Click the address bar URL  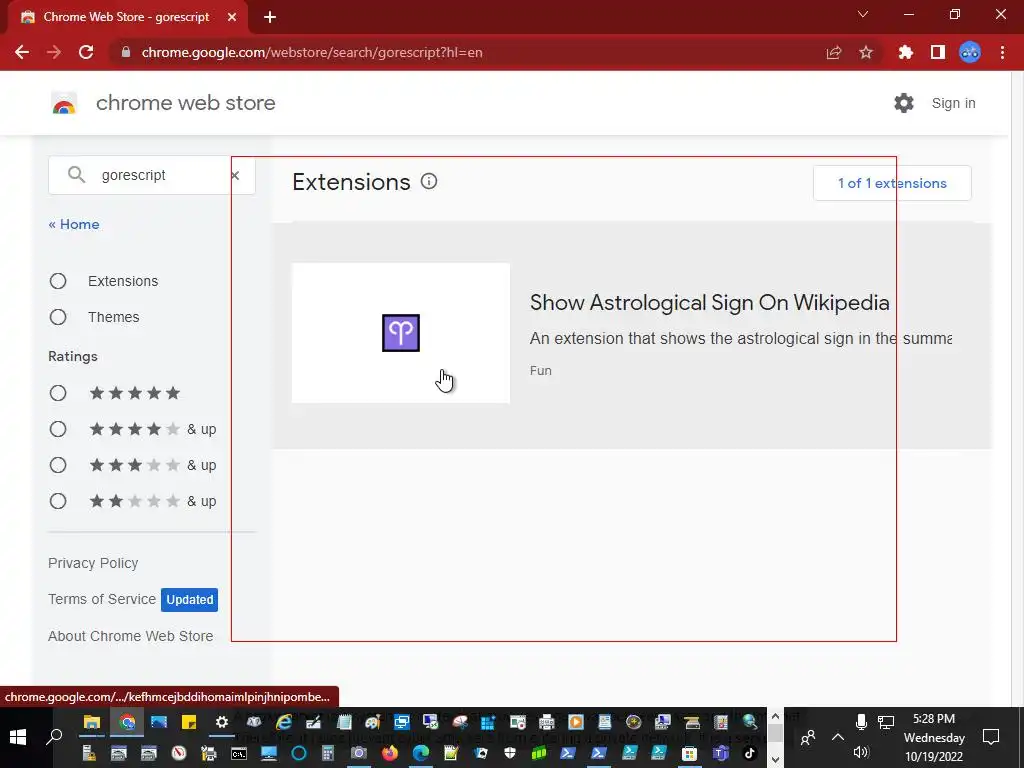312,52
